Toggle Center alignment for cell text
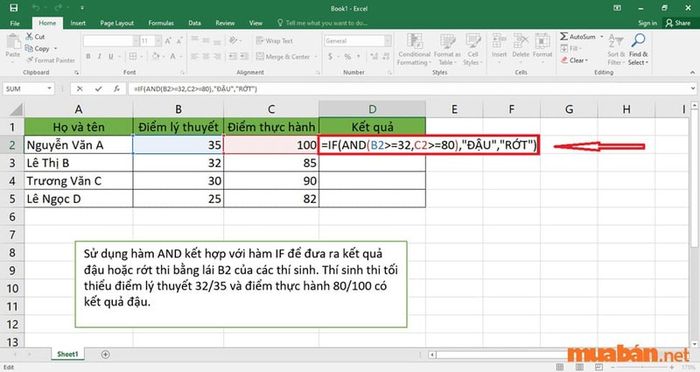 [206, 56]
